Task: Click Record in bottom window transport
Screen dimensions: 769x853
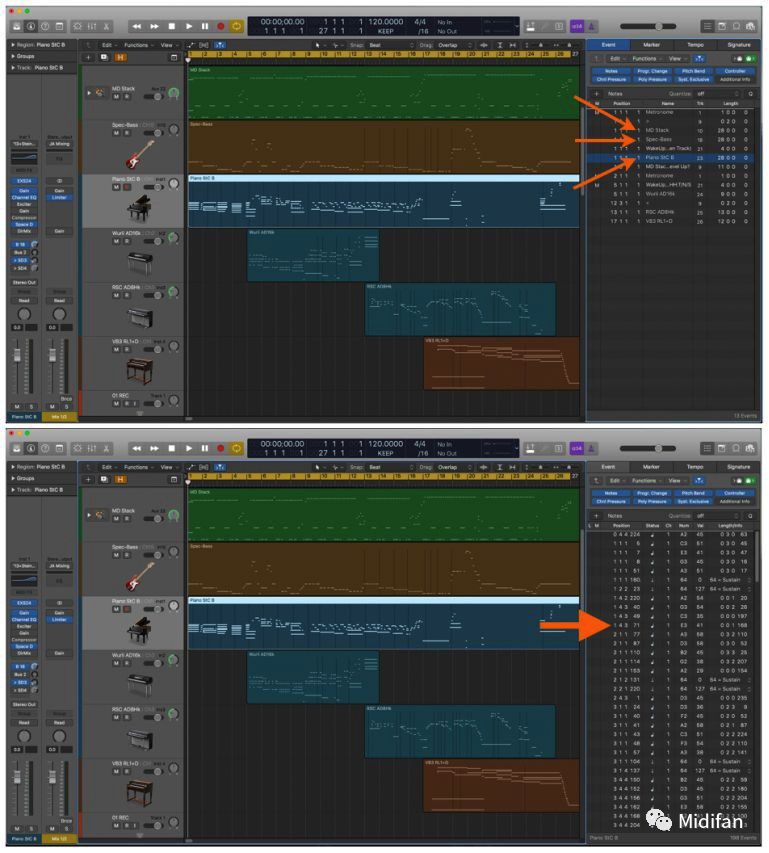Action: click(x=221, y=448)
